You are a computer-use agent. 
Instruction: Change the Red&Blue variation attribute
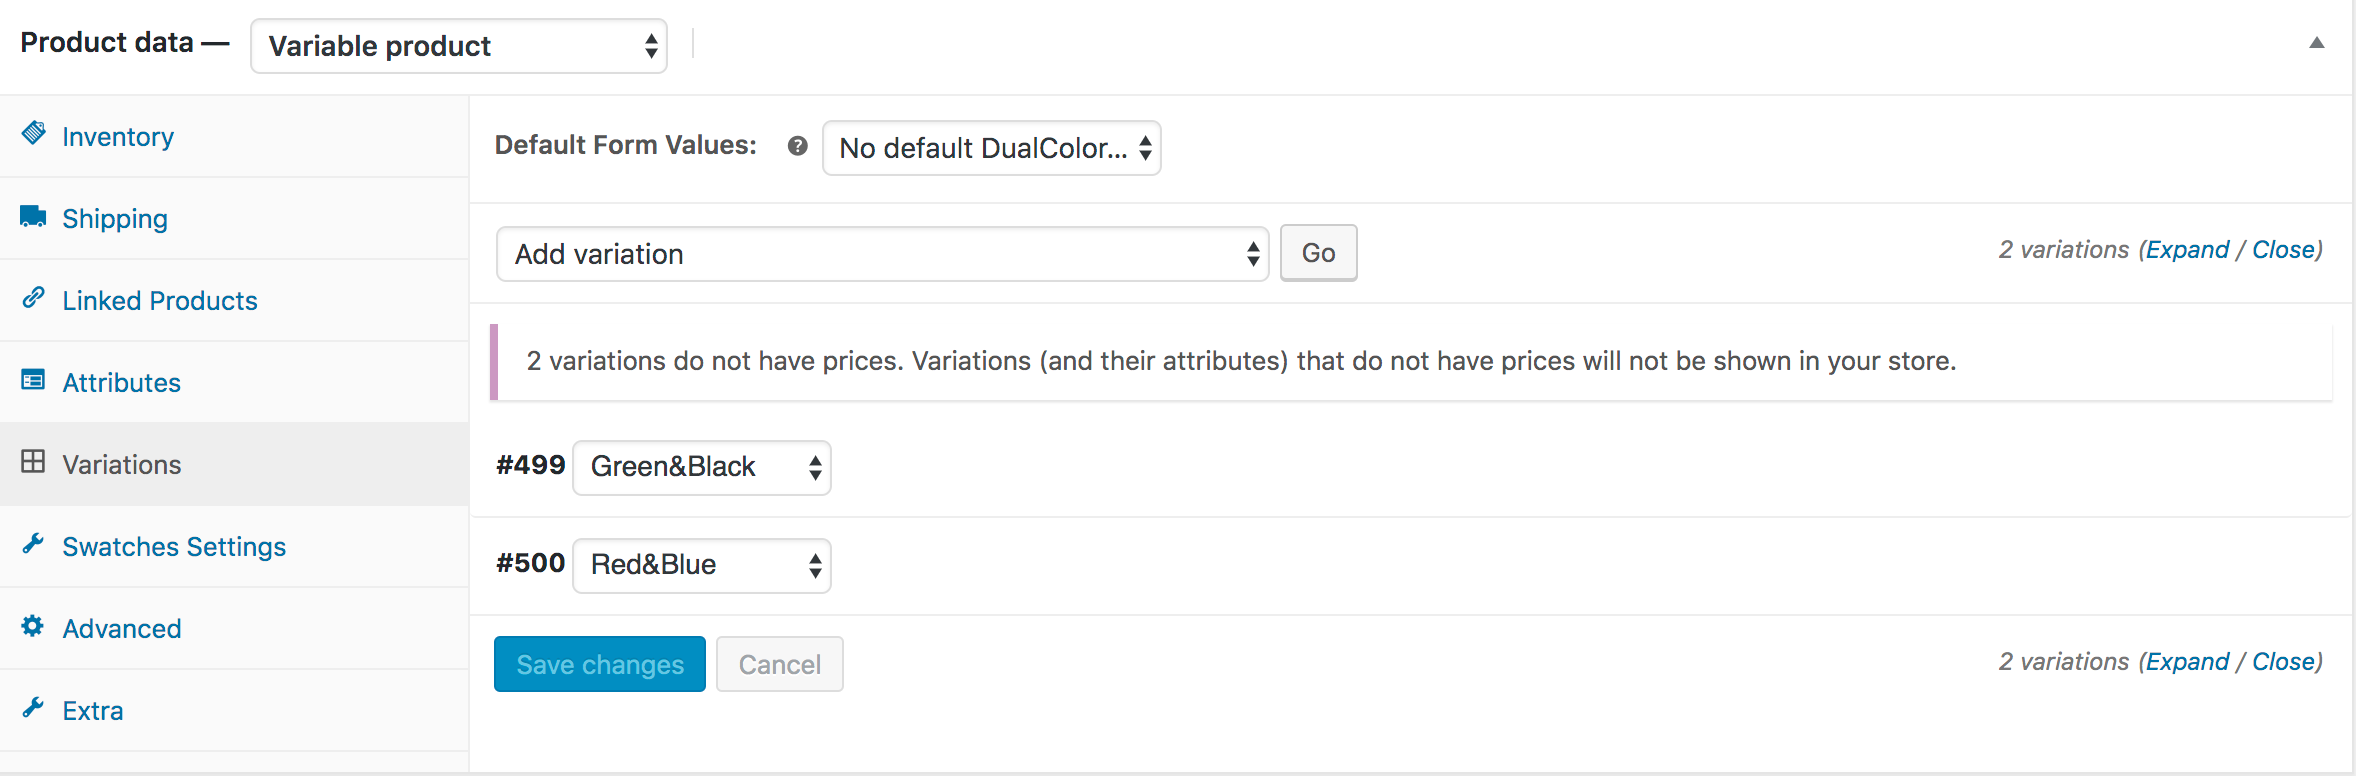click(x=702, y=565)
